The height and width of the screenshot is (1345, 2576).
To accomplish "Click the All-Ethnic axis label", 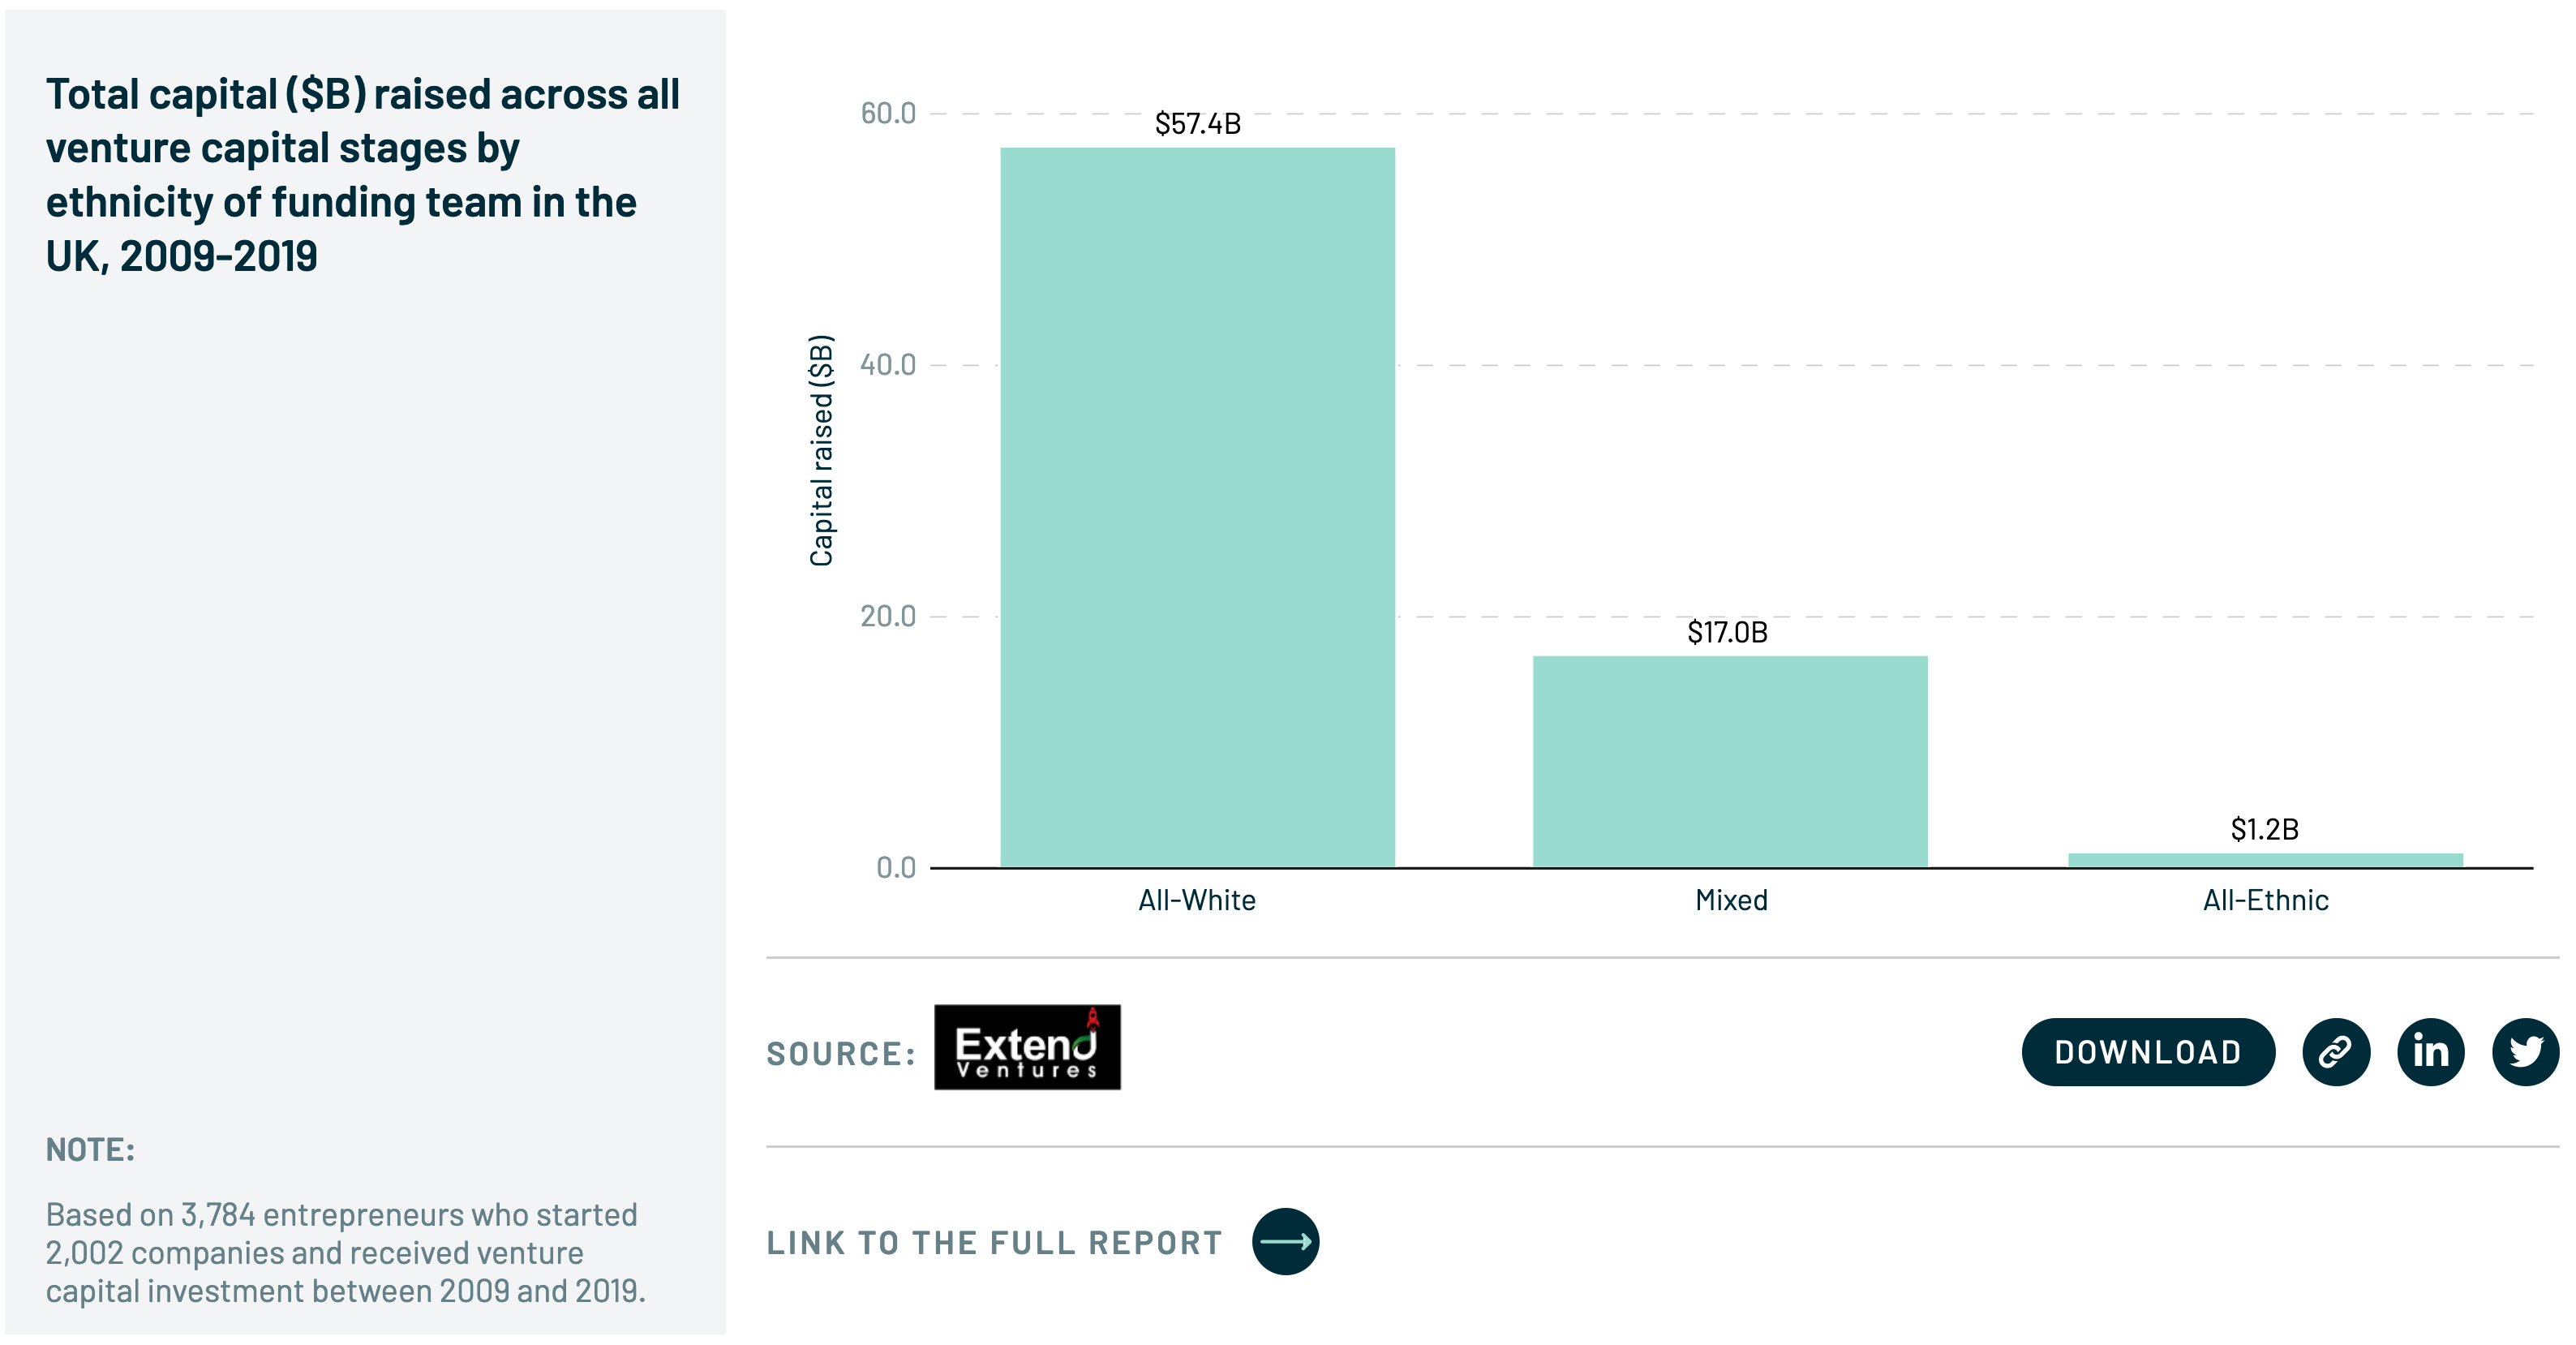I will coord(2265,900).
